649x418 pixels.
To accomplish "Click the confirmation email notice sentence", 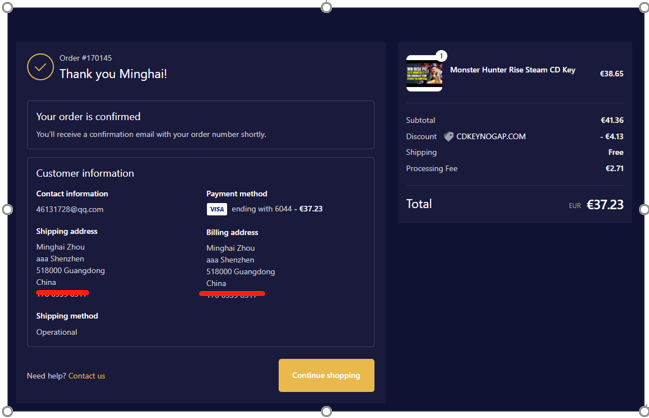I will tap(151, 135).
